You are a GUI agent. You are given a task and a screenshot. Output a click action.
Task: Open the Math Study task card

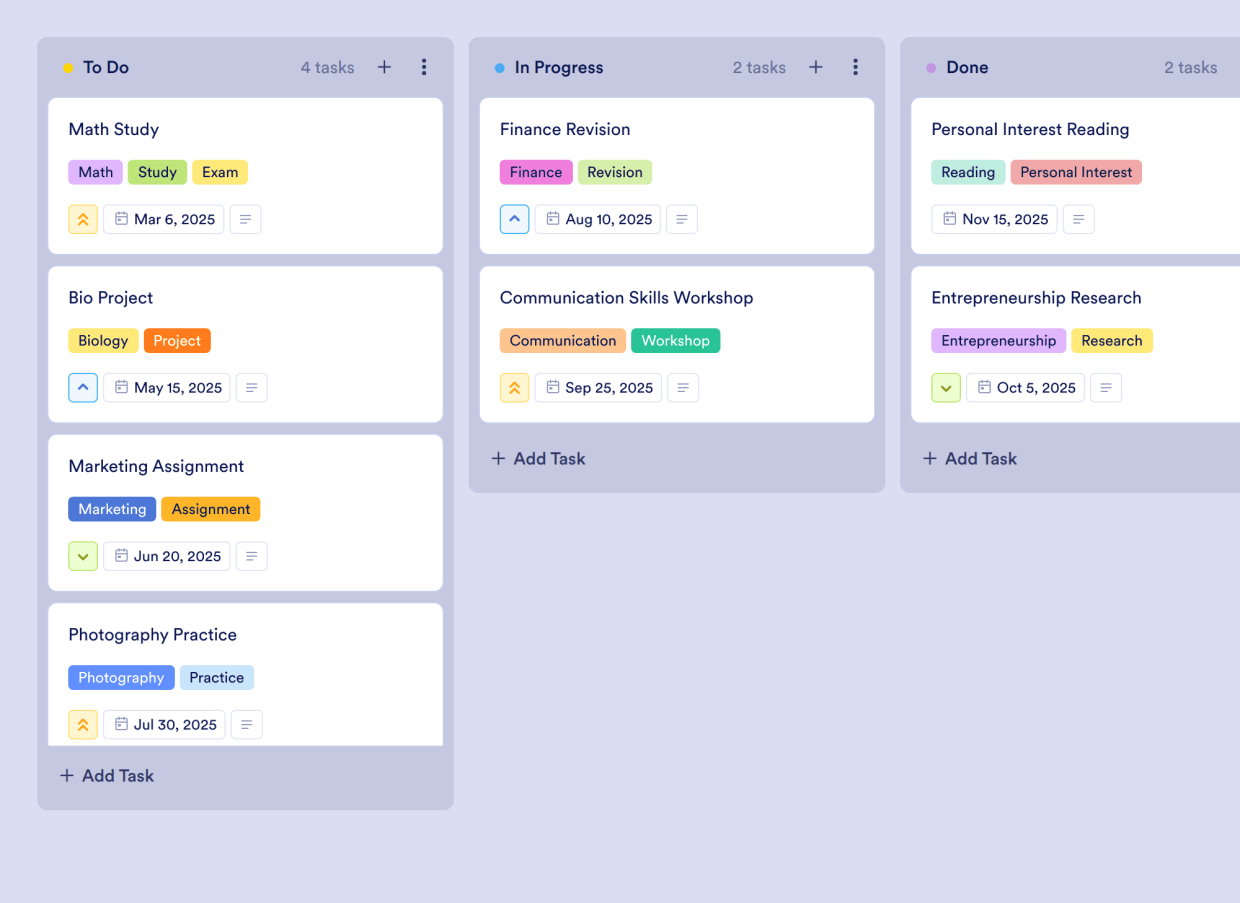click(113, 129)
